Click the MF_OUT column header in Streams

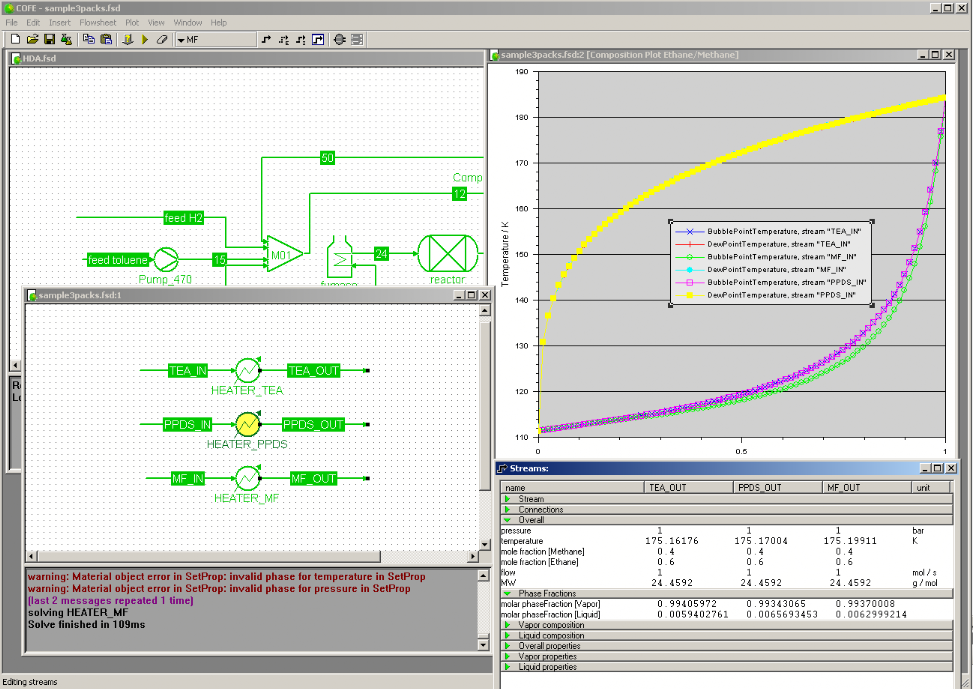[x=867, y=488]
